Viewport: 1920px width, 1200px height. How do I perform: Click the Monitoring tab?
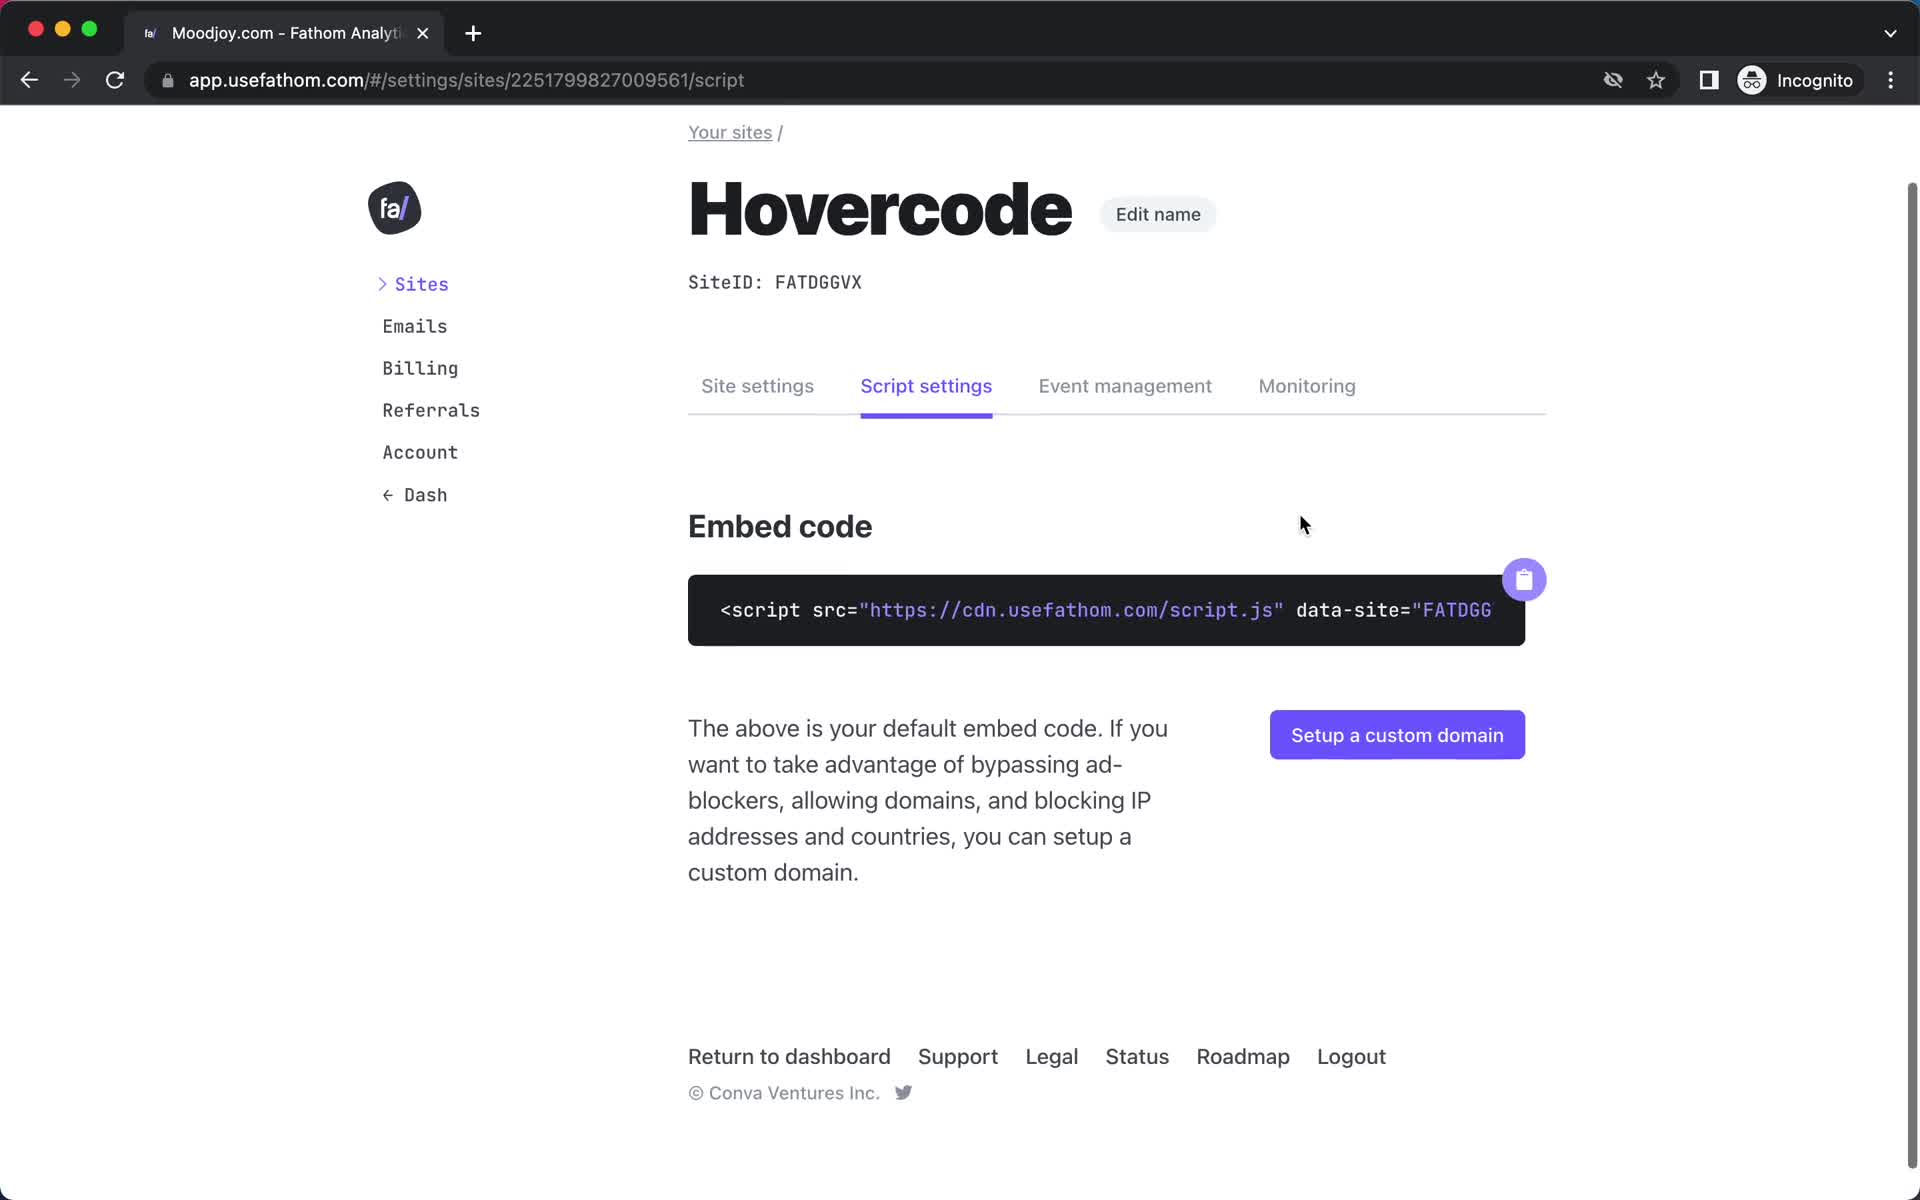pyautogui.click(x=1306, y=386)
